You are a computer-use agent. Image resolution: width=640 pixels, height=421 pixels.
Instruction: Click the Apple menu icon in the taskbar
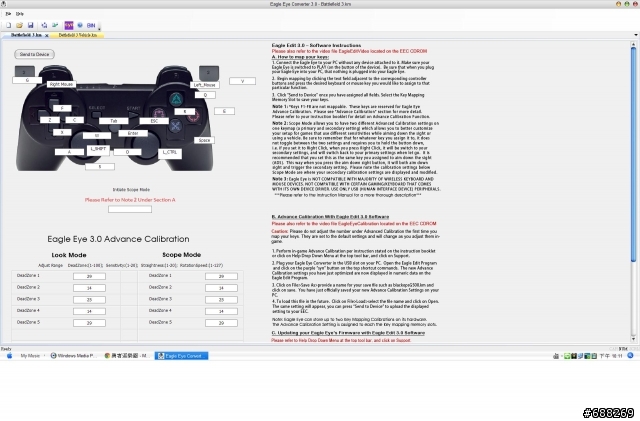click(x=9, y=356)
